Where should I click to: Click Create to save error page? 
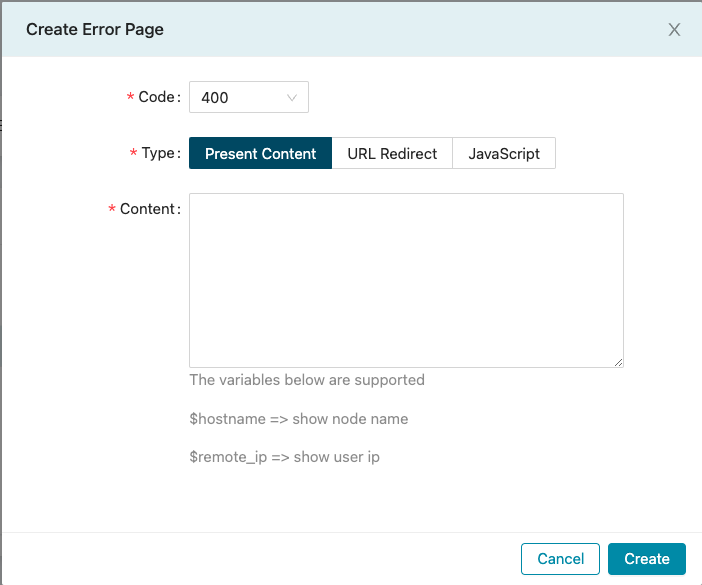tap(646, 559)
